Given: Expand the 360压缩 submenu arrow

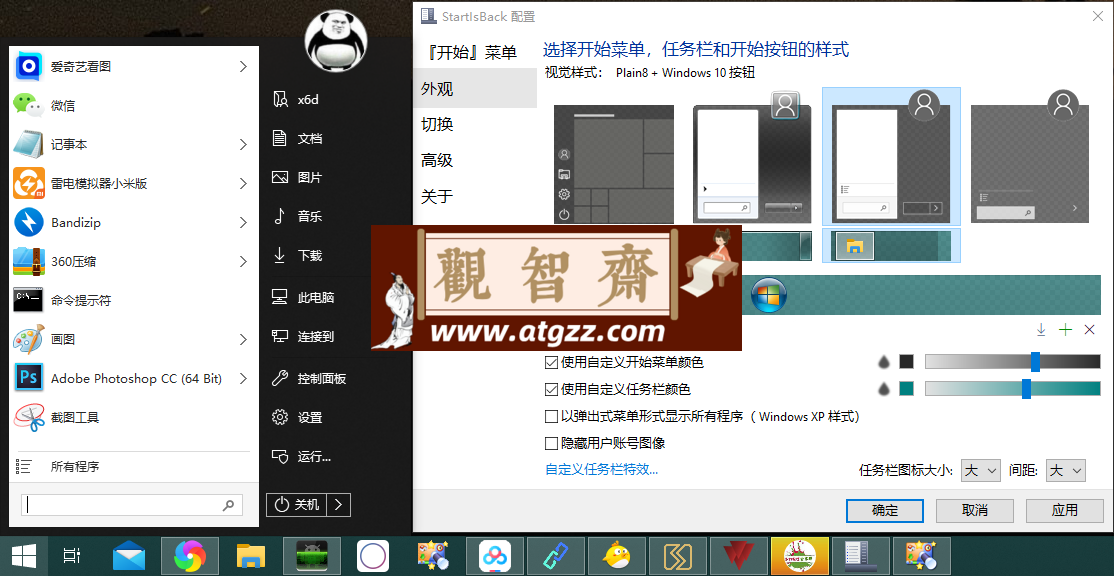Looking at the screenshot, I should pos(243,261).
